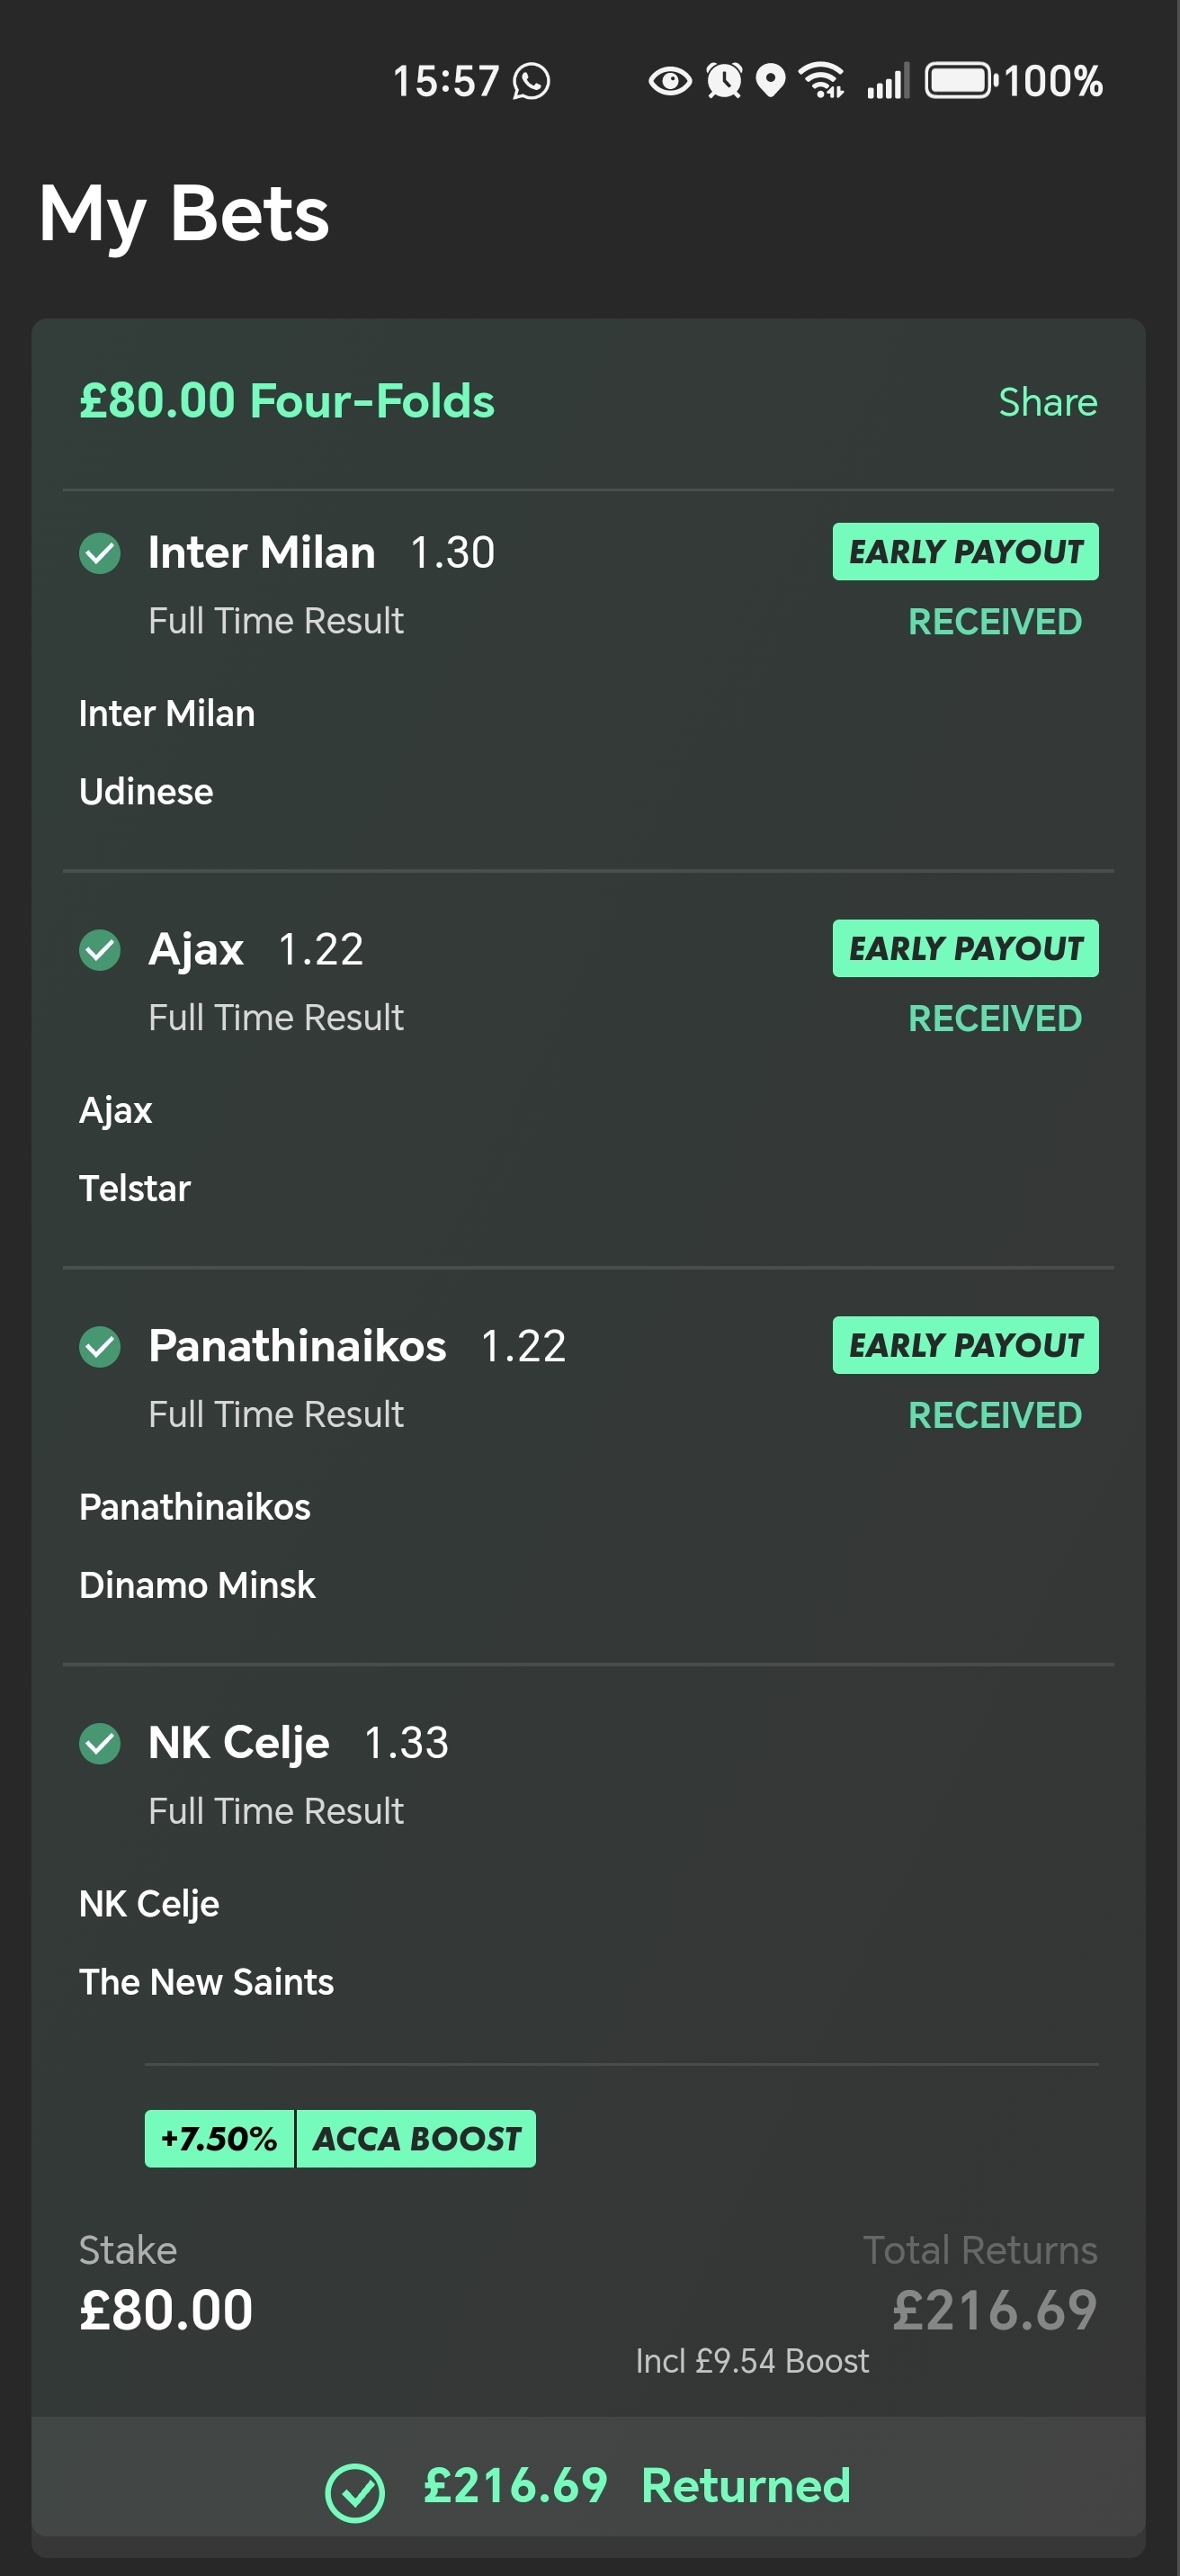Tap Inter Milan's Early Payout badge
This screenshot has height=2576, width=1180.
click(x=965, y=552)
